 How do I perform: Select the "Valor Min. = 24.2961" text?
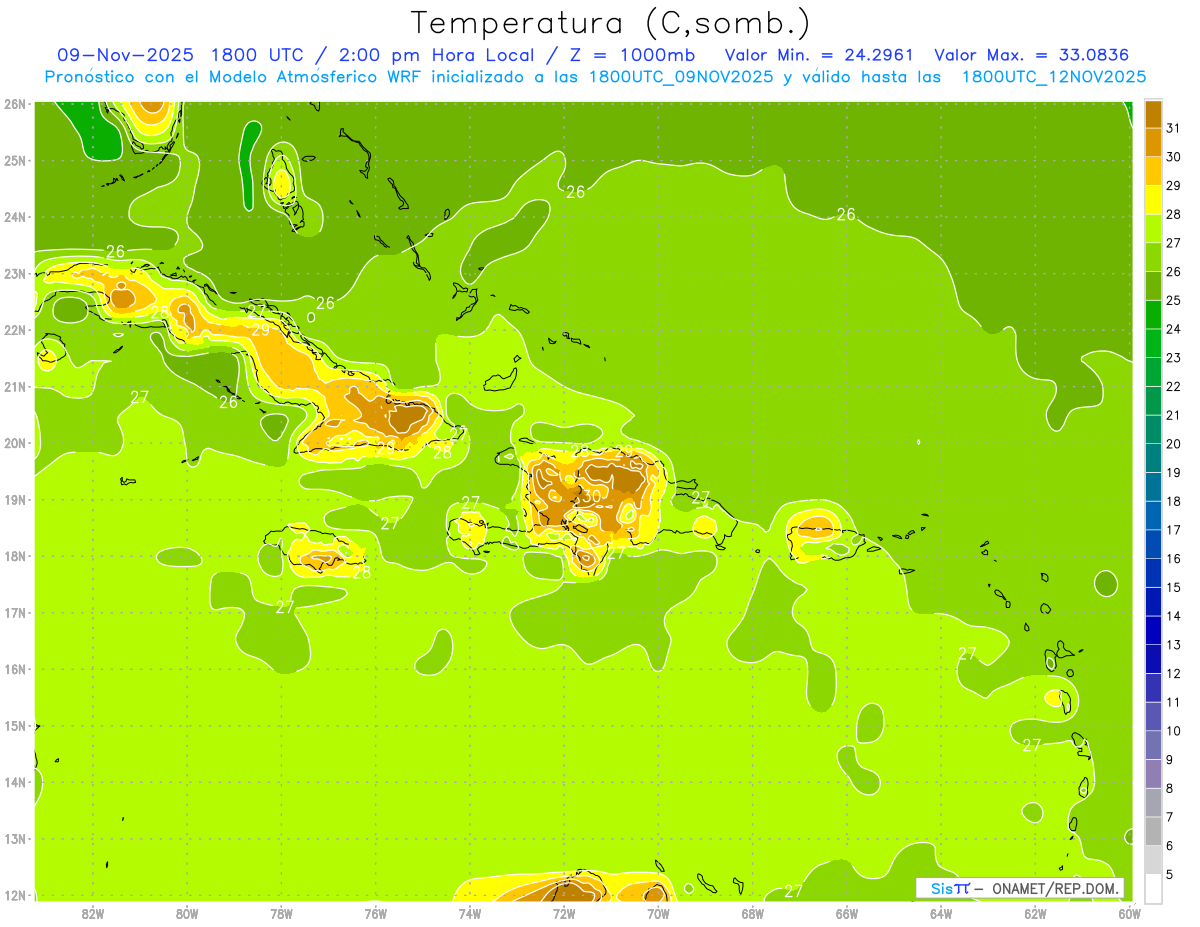click(818, 54)
